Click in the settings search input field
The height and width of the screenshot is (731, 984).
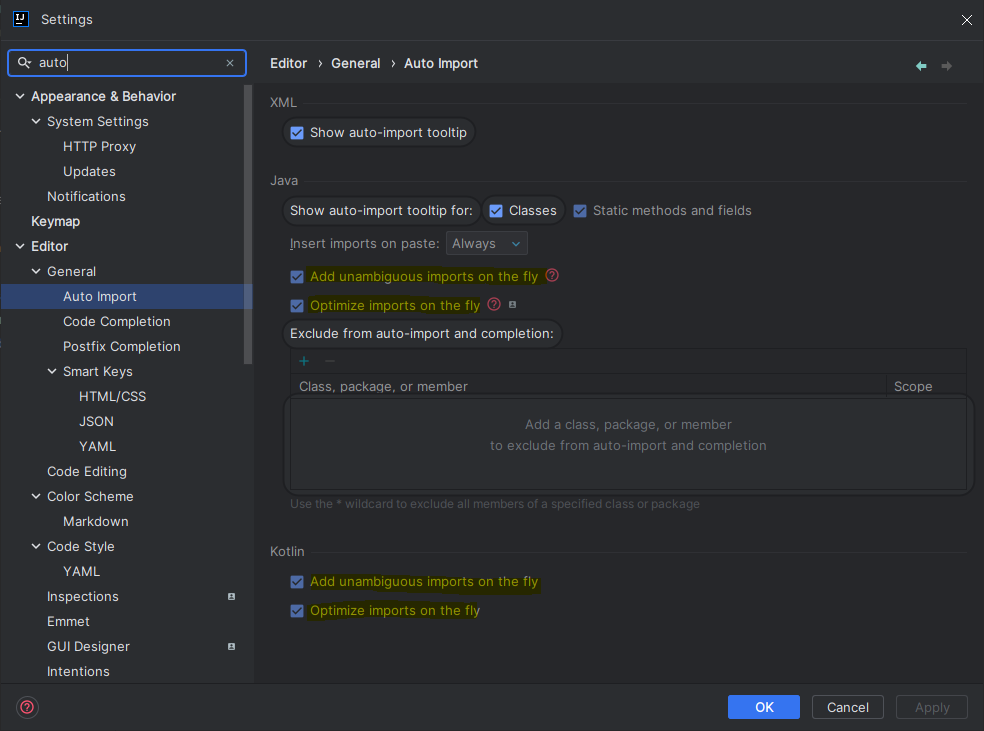tap(129, 63)
